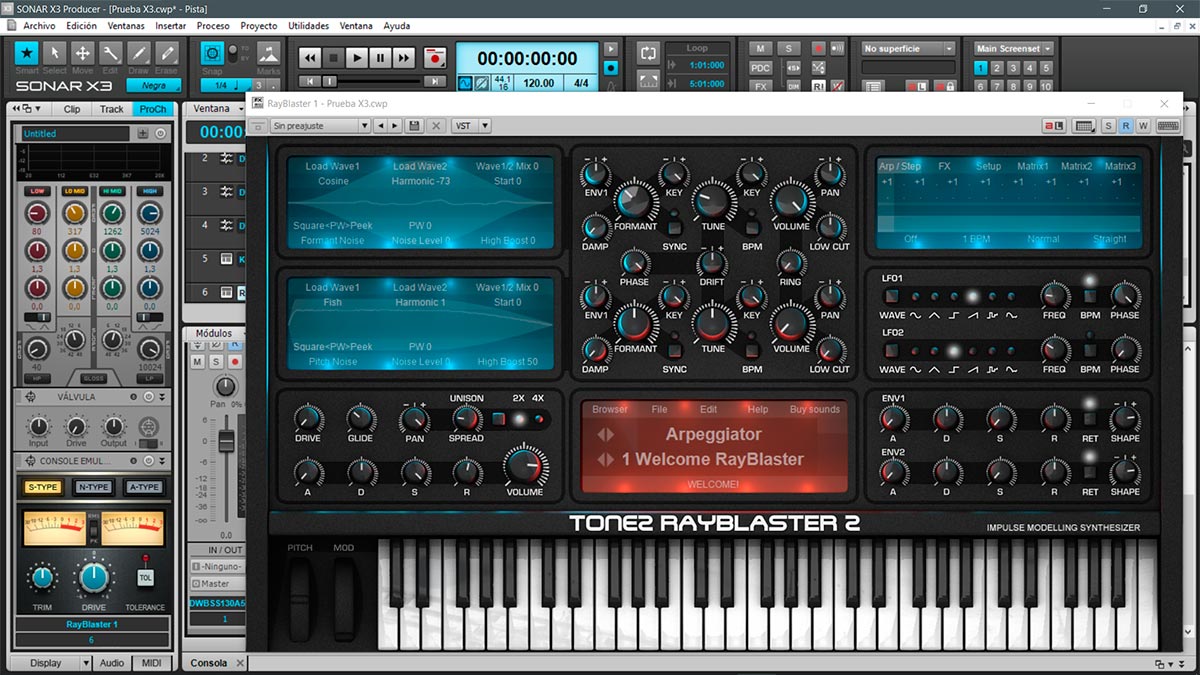
Task: Click the Pause transport button
Action: pos(380,58)
